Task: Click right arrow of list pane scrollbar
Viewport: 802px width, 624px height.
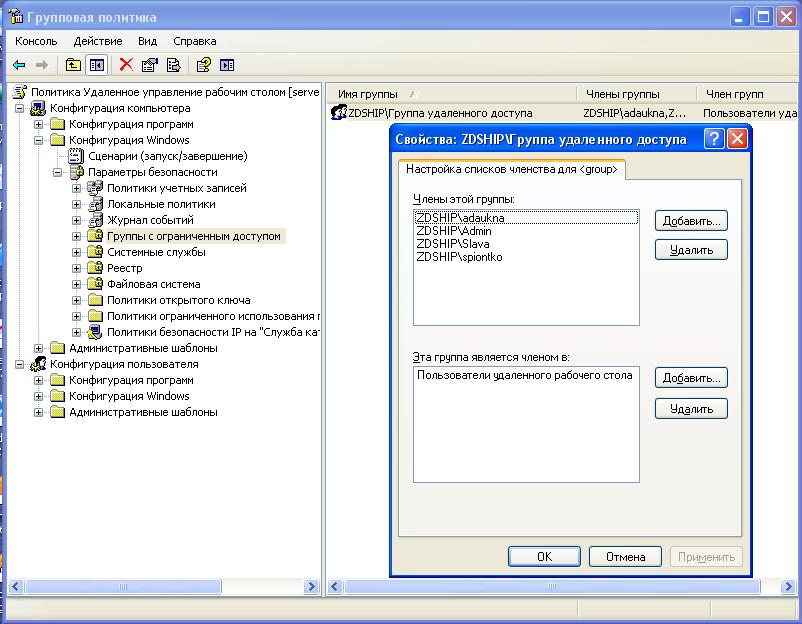Action: coord(788,586)
